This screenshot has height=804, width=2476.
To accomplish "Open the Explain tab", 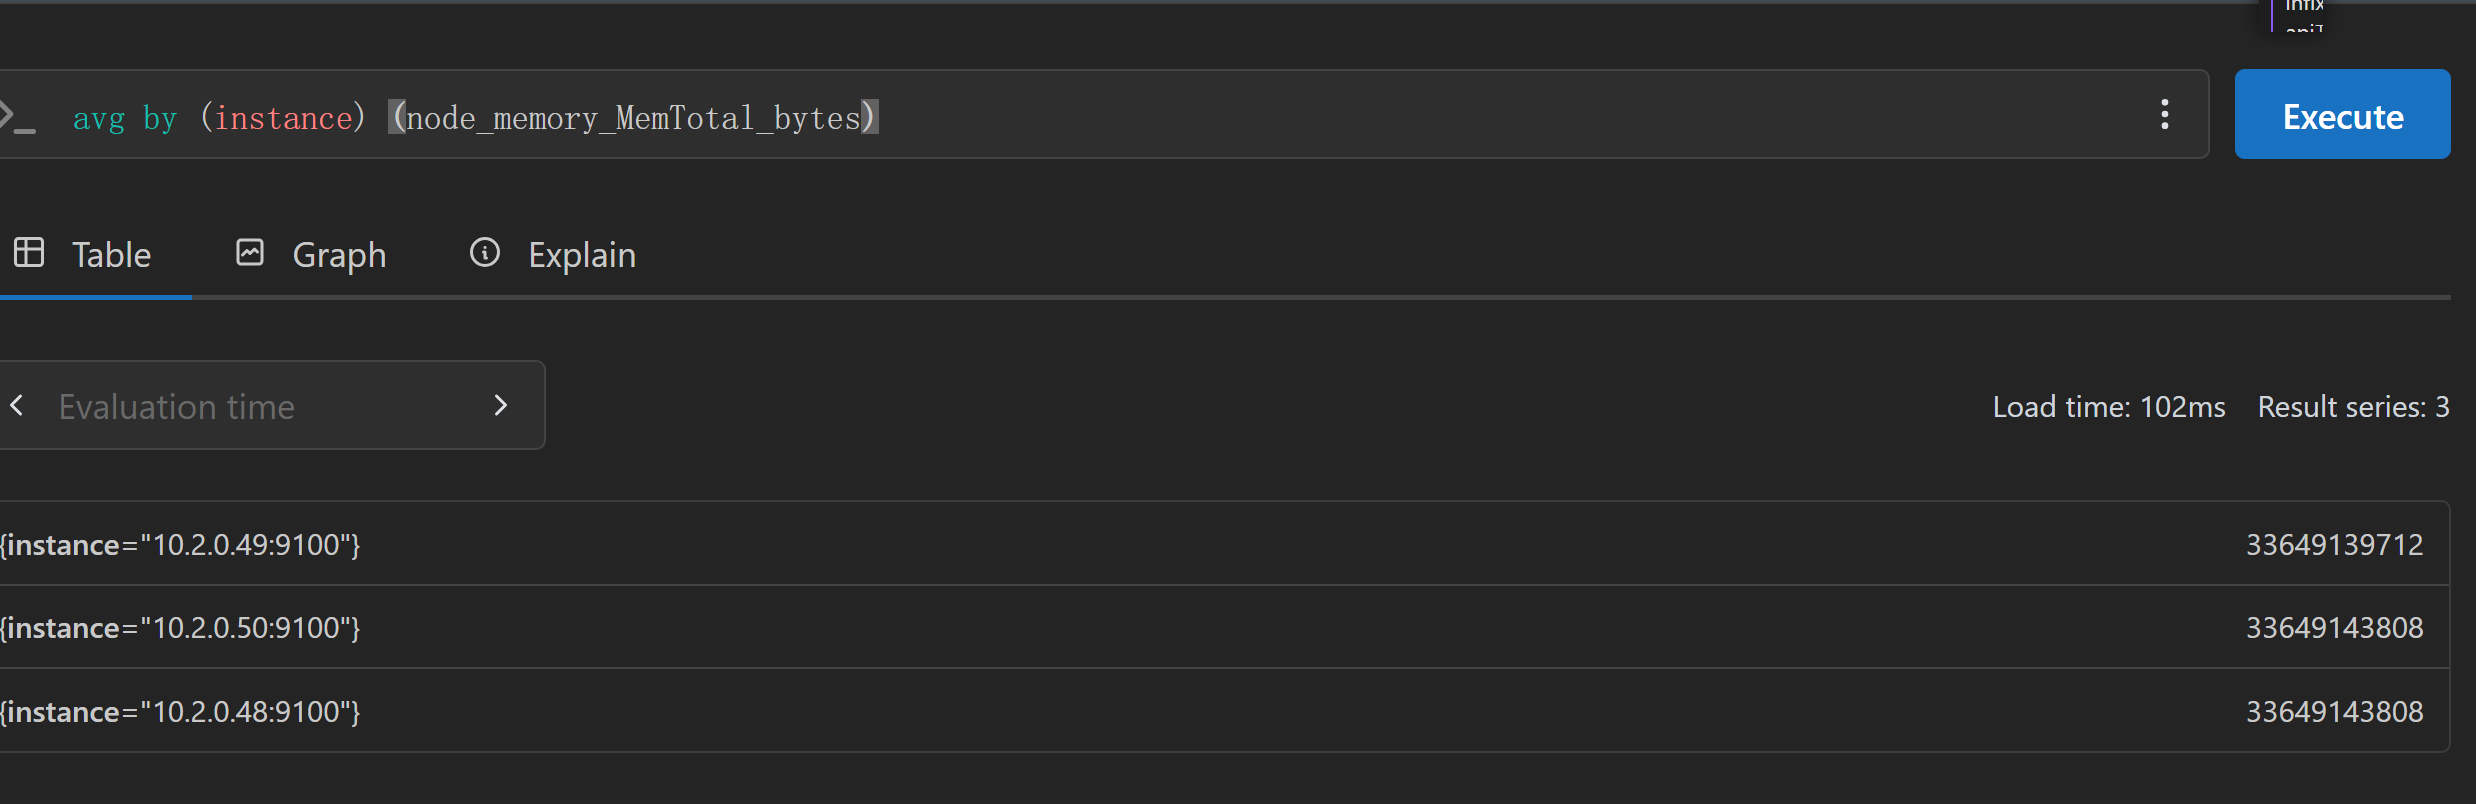I will [552, 255].
